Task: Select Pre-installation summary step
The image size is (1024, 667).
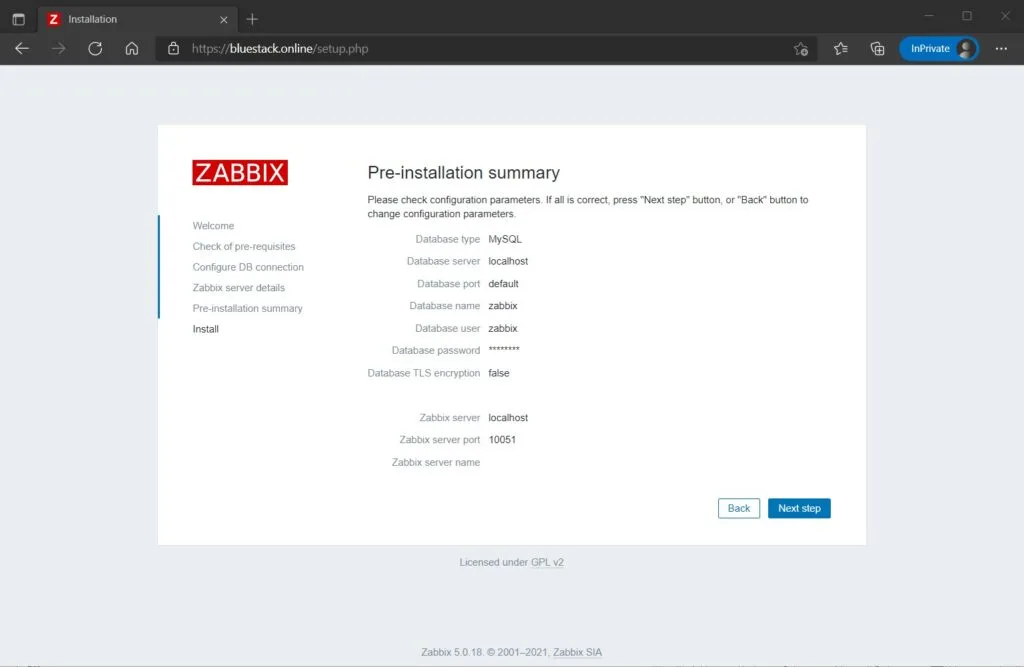Action: 247,308
